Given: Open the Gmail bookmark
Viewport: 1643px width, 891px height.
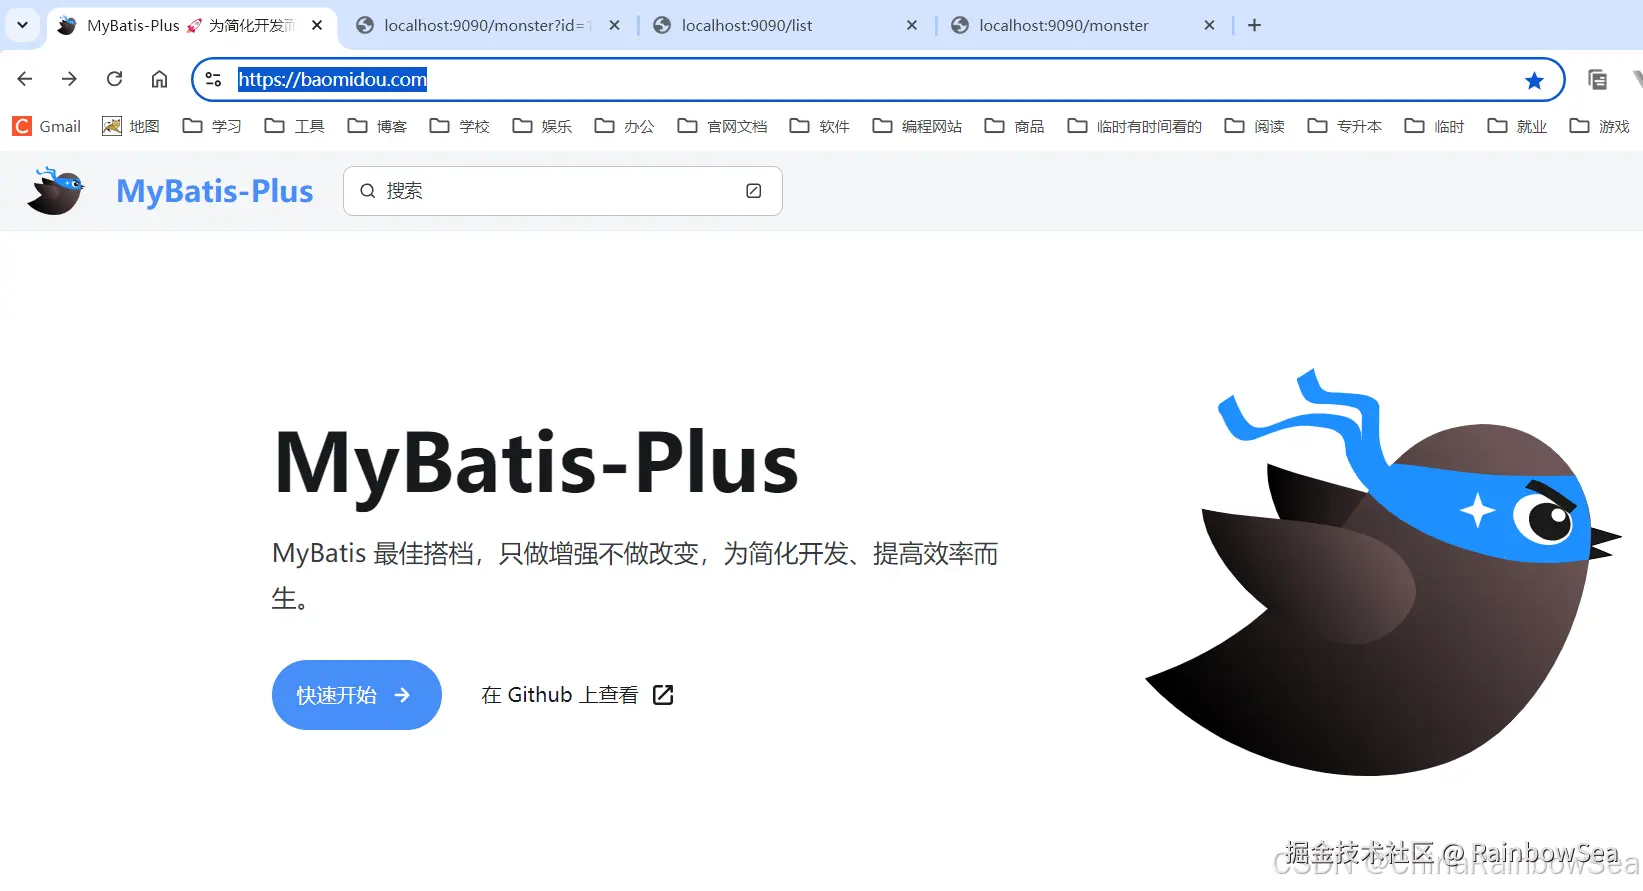Looking at the screenshot, I should click(x=47, y=126).
